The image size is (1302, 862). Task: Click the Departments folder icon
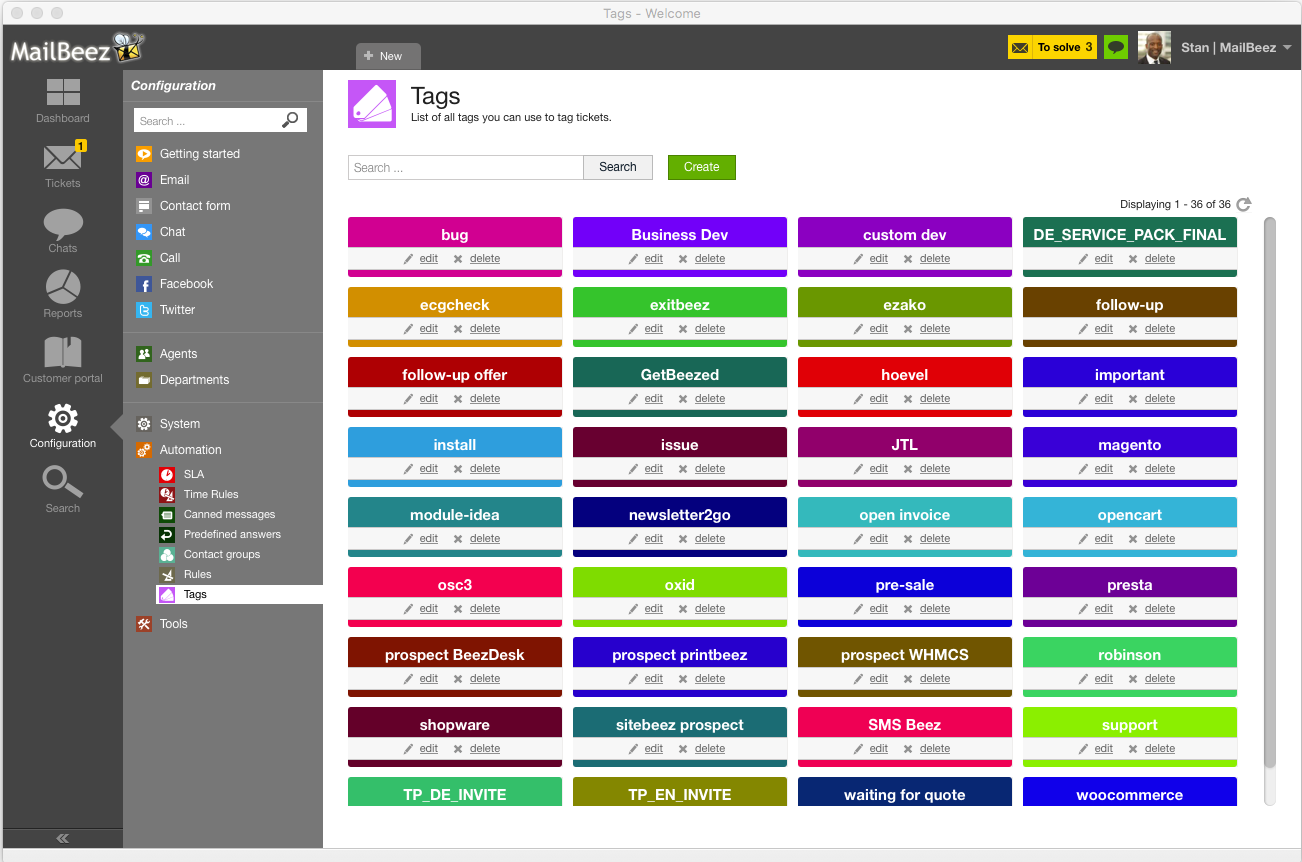144,380
